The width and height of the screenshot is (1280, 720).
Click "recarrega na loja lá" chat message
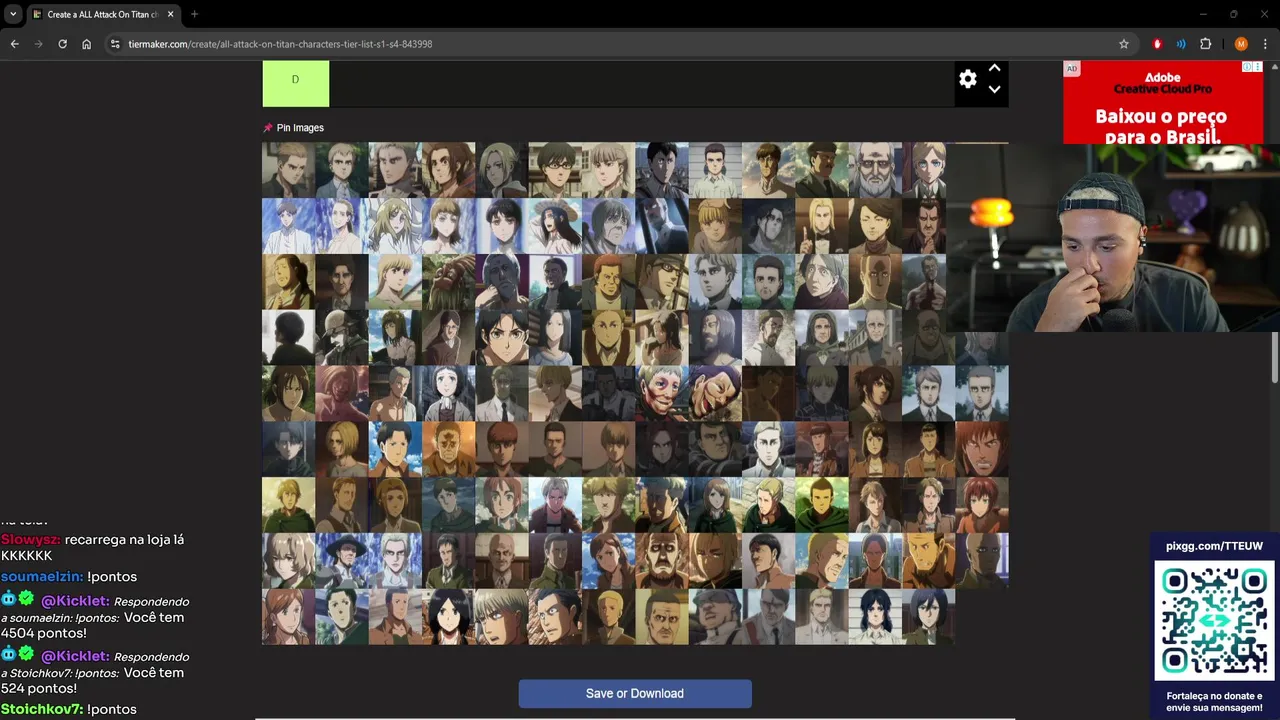pyautogui.click(x=124, y=540)
